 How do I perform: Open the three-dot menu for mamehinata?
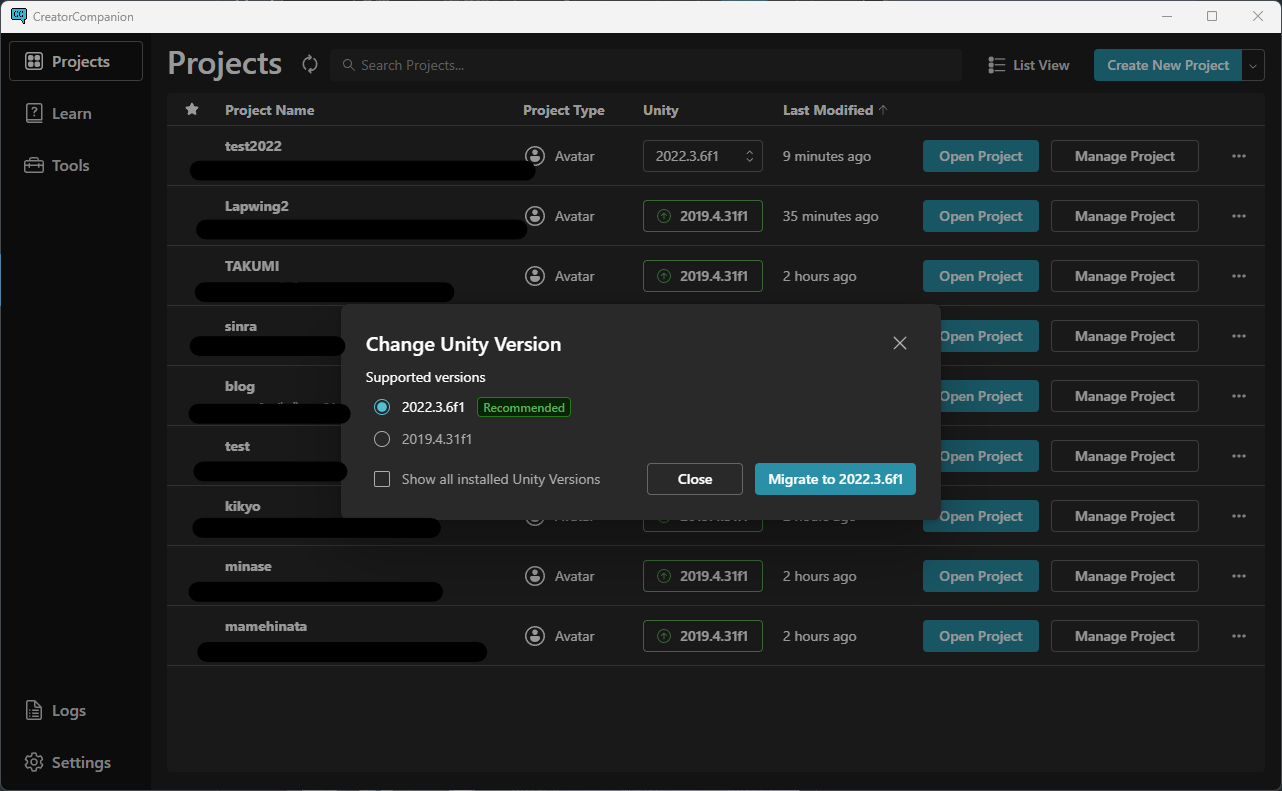(1238, 636)
